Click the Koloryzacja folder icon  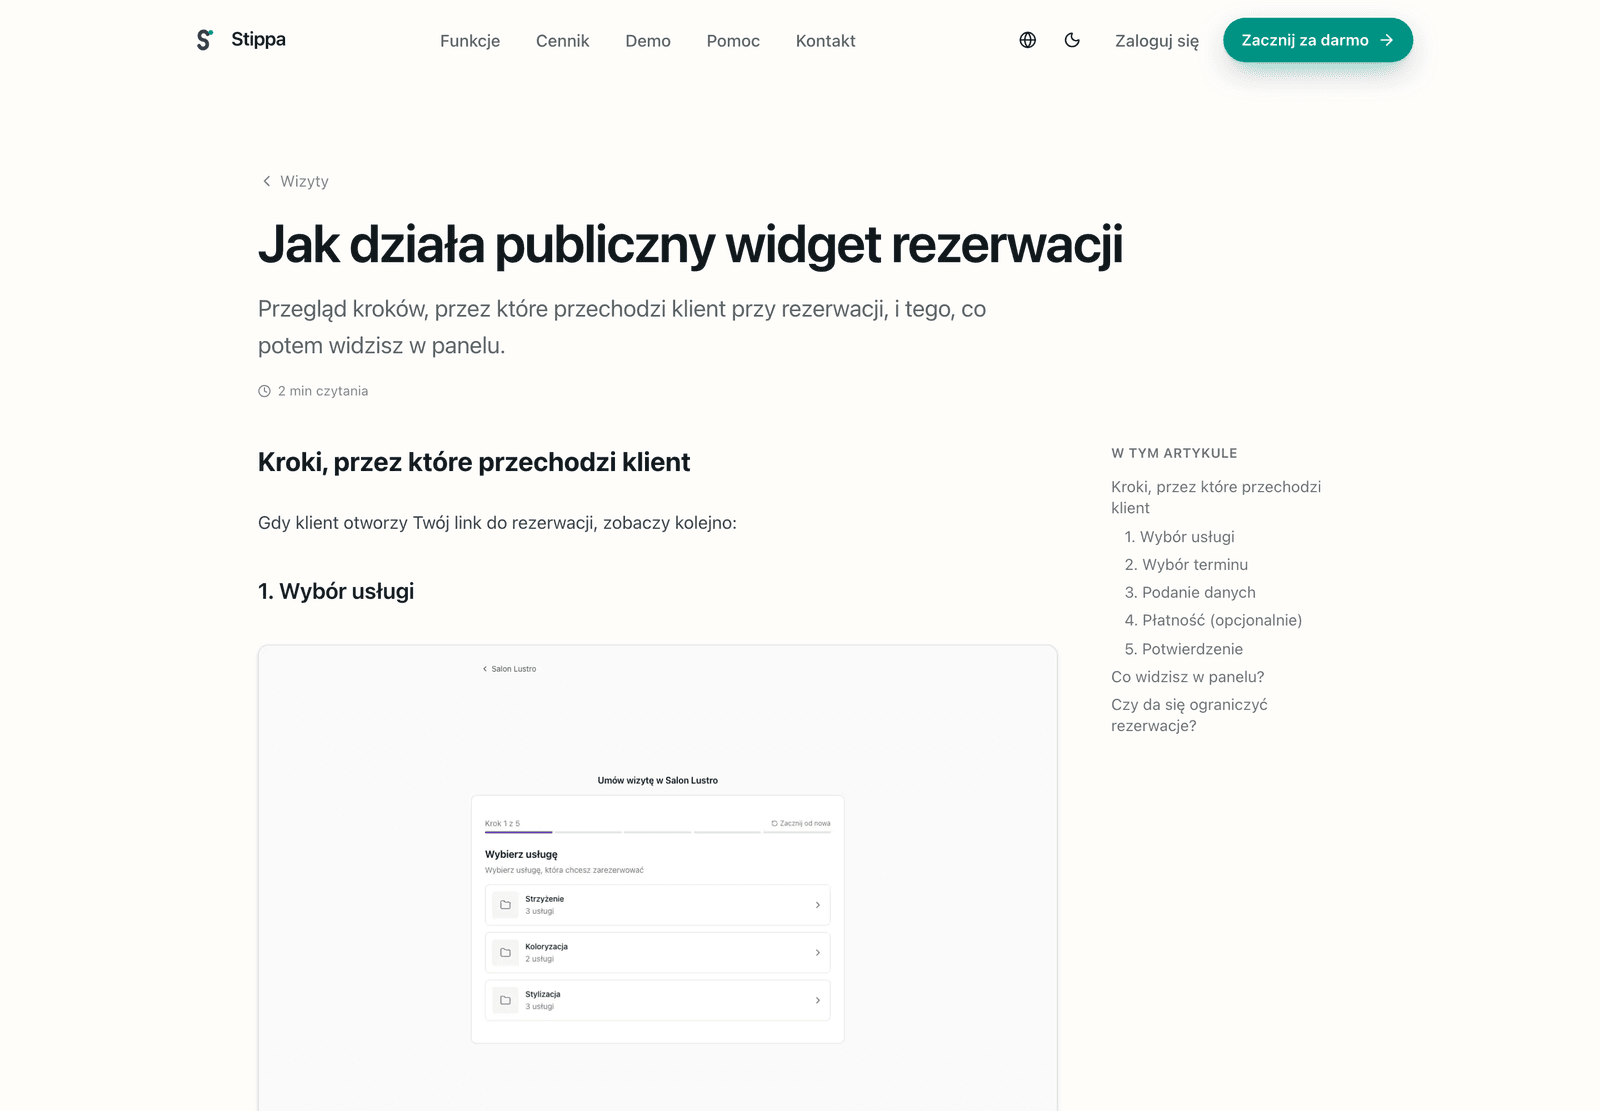[x=505, y=952]
